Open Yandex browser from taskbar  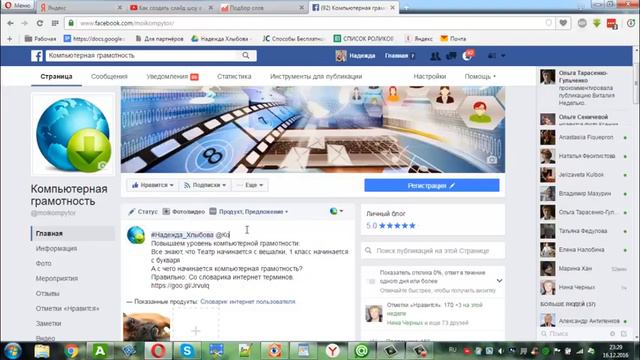tap(333, 351)
